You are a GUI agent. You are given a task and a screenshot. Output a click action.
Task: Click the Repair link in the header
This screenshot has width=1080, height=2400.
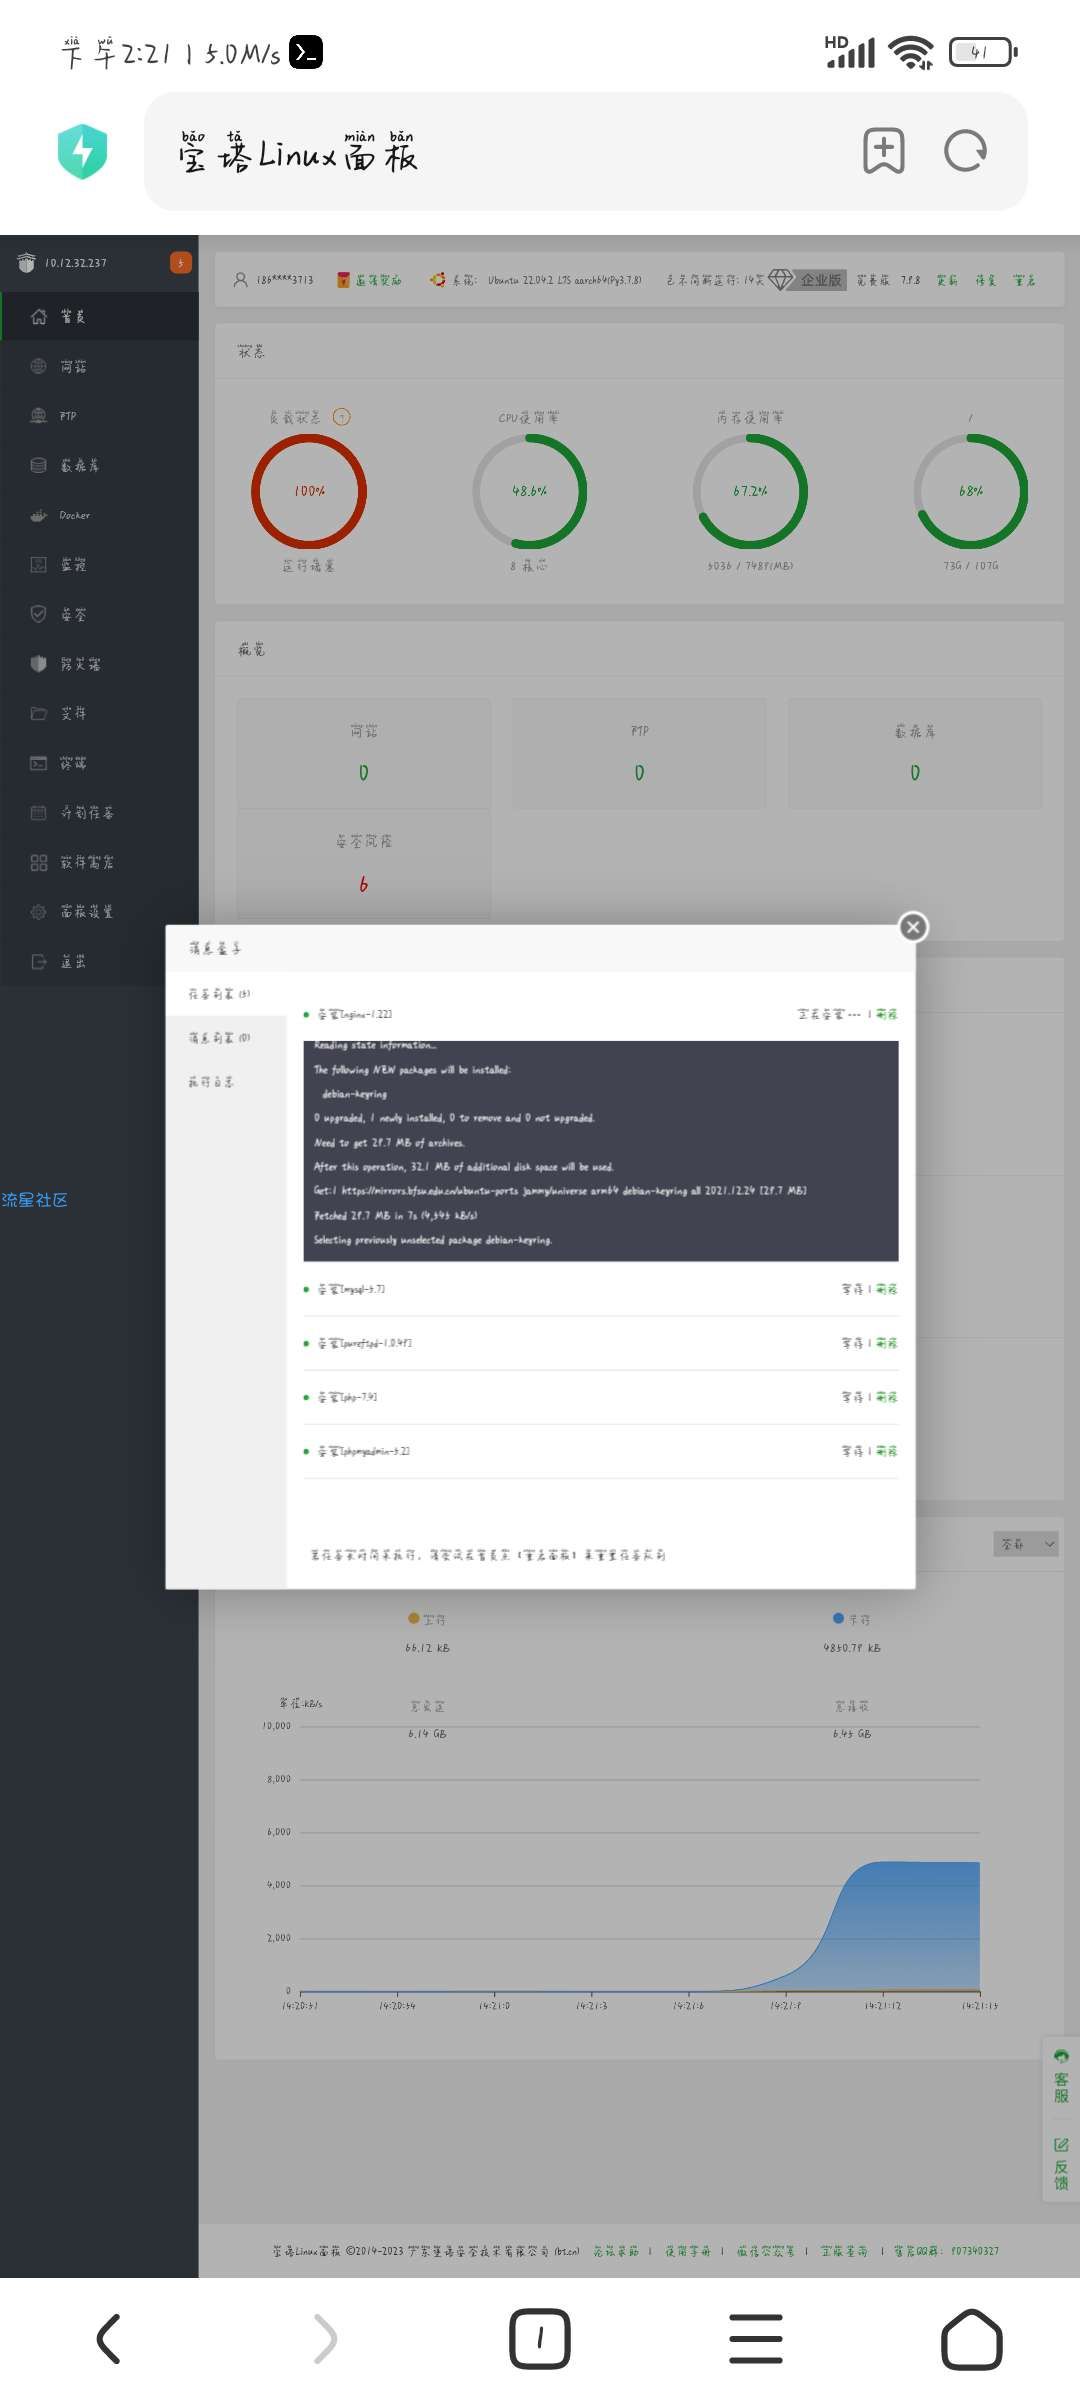coord(986,280)
